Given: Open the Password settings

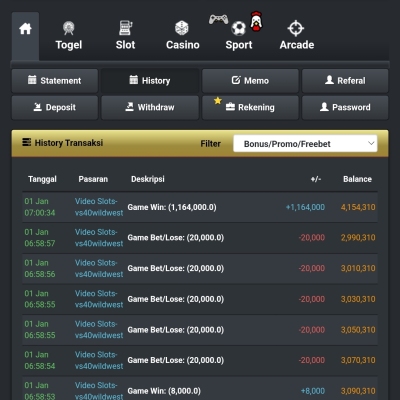Looking at the screenshot, I should tap(345, 107).
